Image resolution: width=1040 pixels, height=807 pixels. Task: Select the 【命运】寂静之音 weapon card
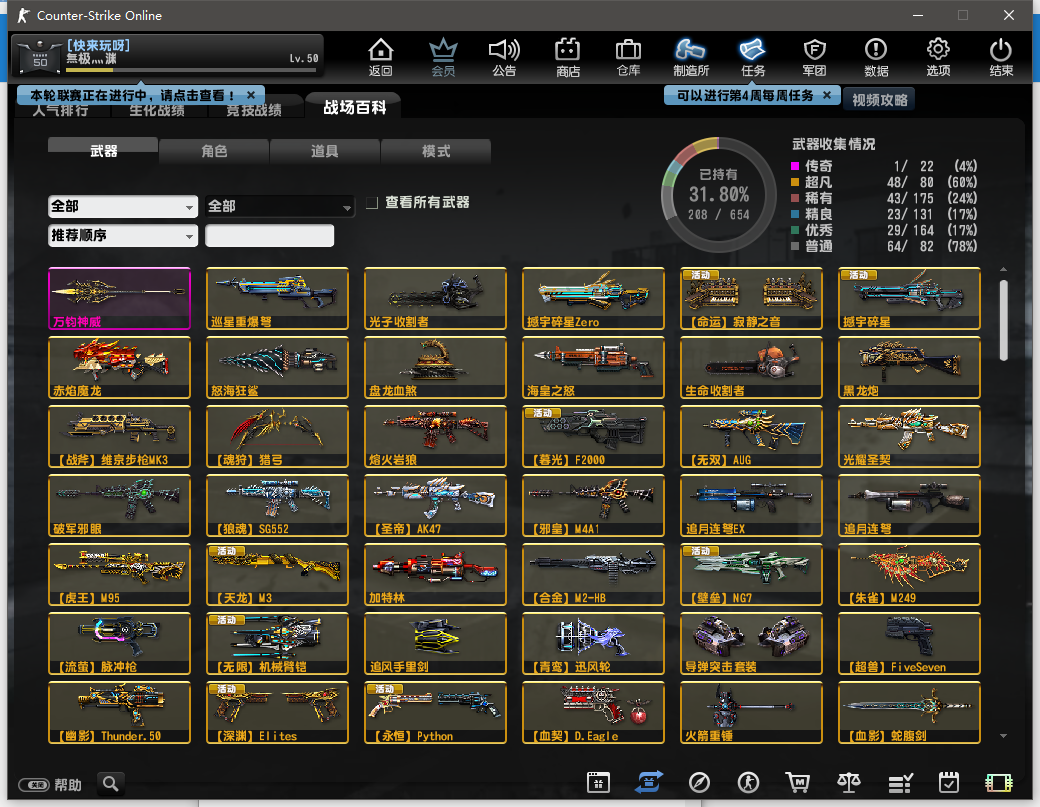[751, 298]
